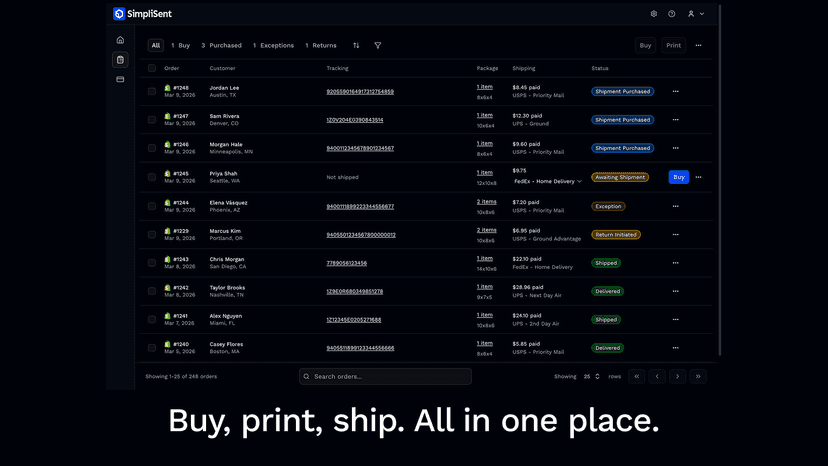Click search magnifier icon in search box
828x466 pixels.
[307, 377]
